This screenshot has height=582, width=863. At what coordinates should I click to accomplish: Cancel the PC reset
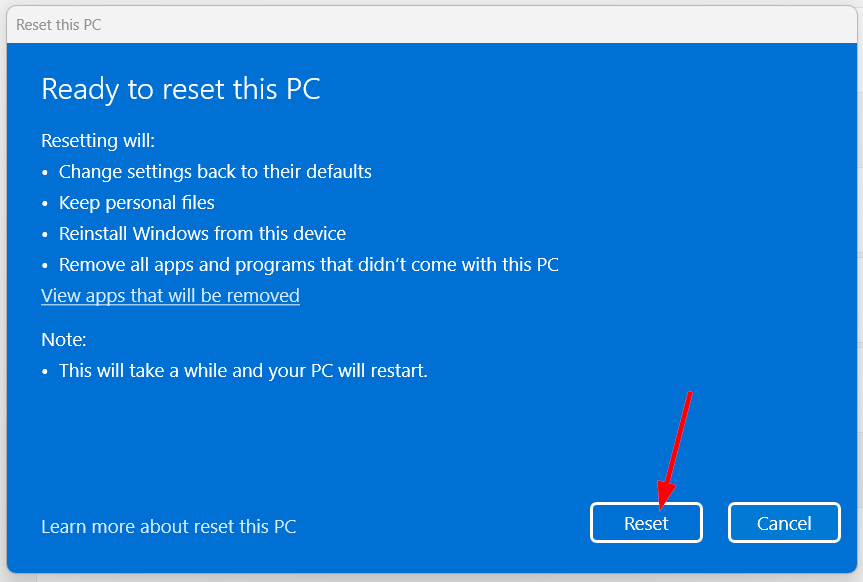tap(784, 523)
